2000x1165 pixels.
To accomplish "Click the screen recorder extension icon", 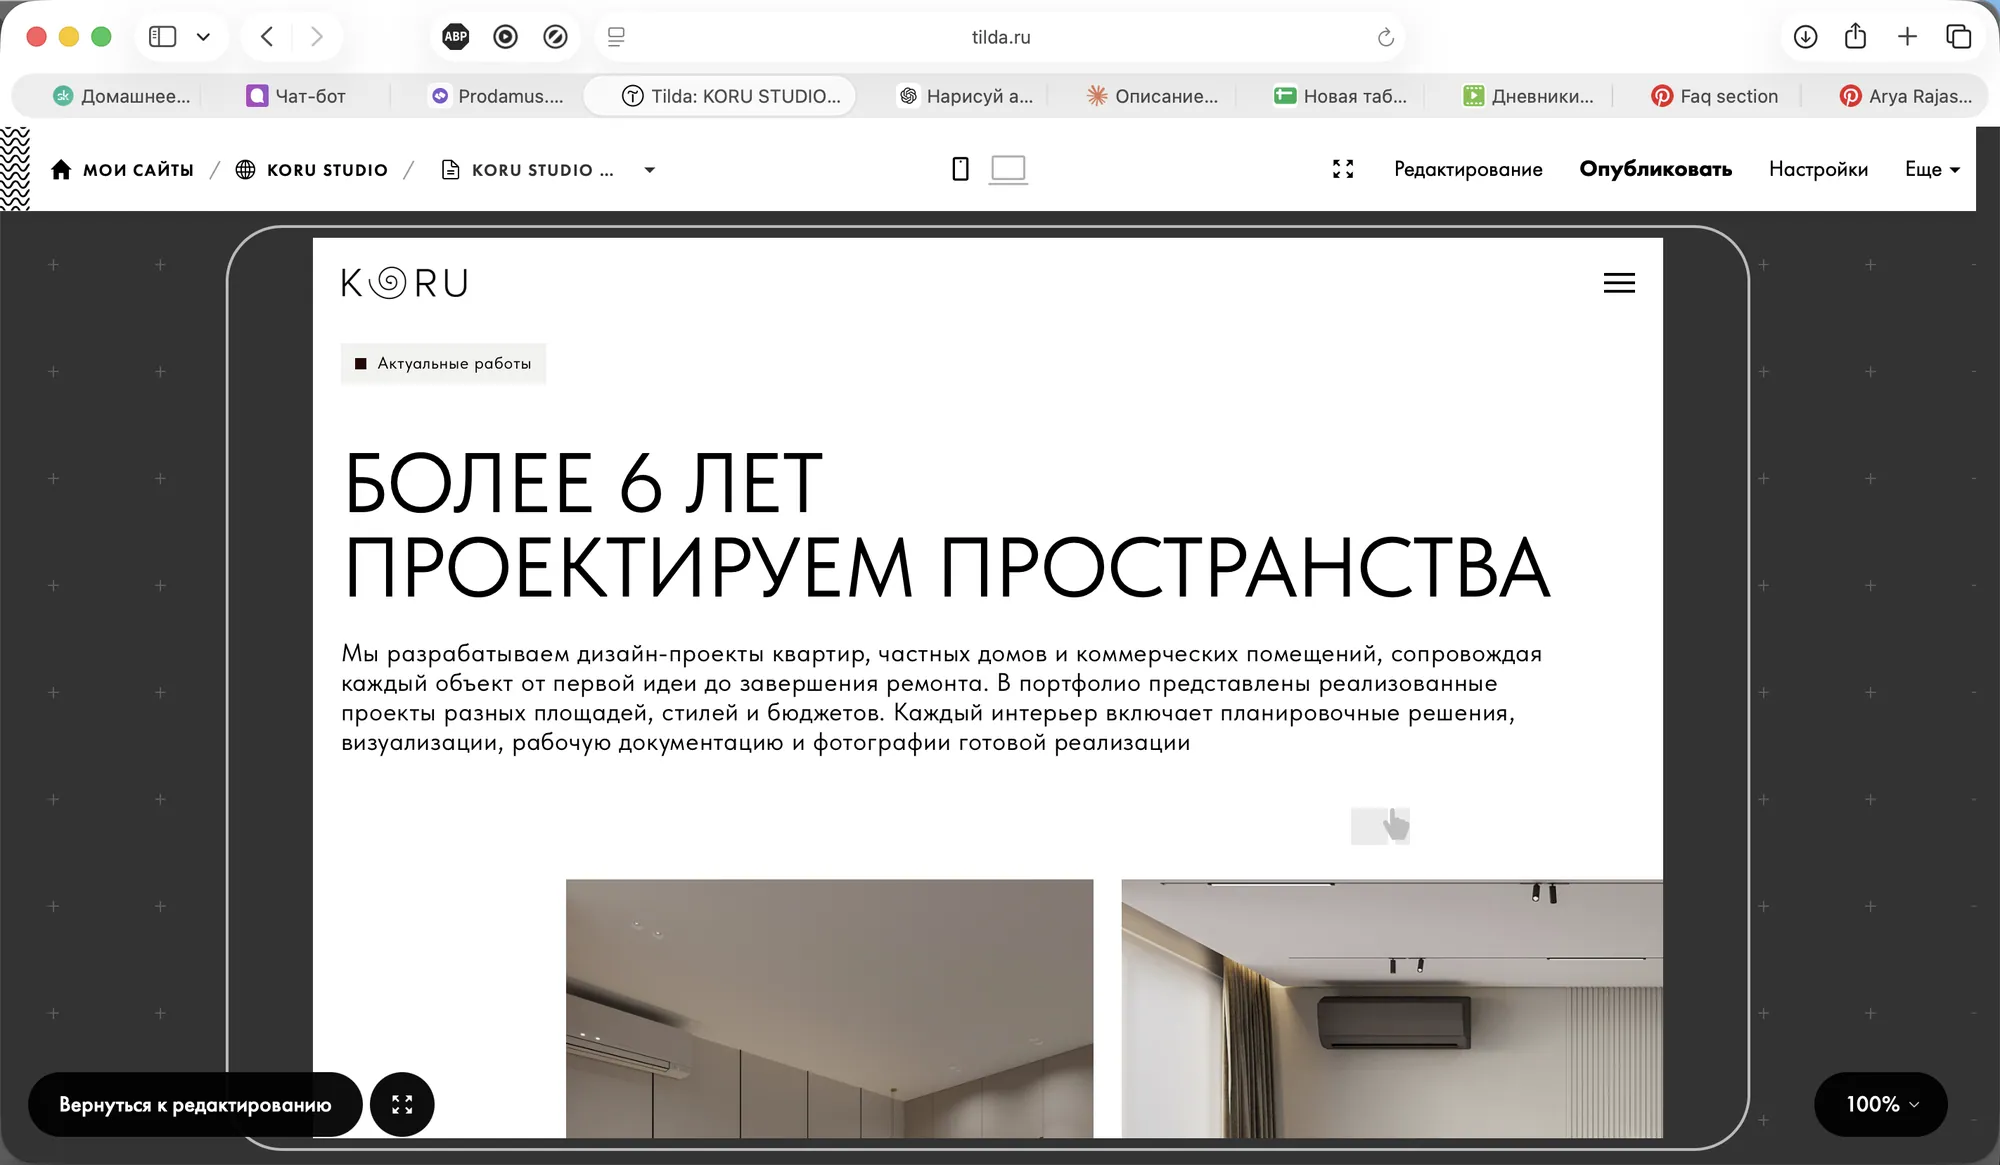I will [506, 37].
